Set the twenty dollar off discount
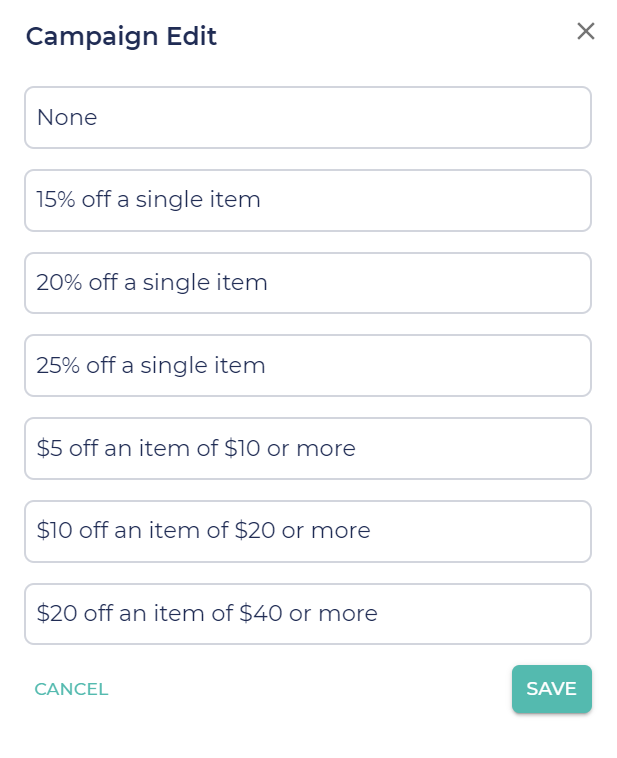Screen dimensions: 617x758 point(308,614)
